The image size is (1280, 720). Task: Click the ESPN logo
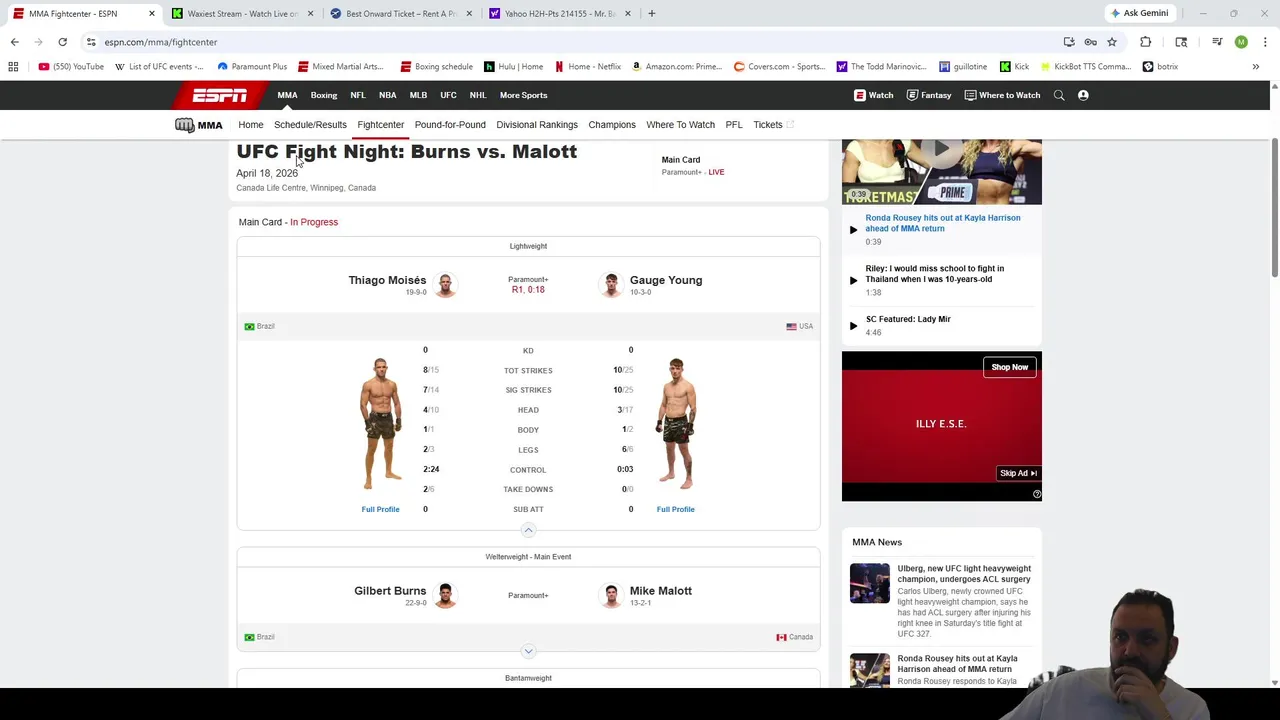(220, 95)
